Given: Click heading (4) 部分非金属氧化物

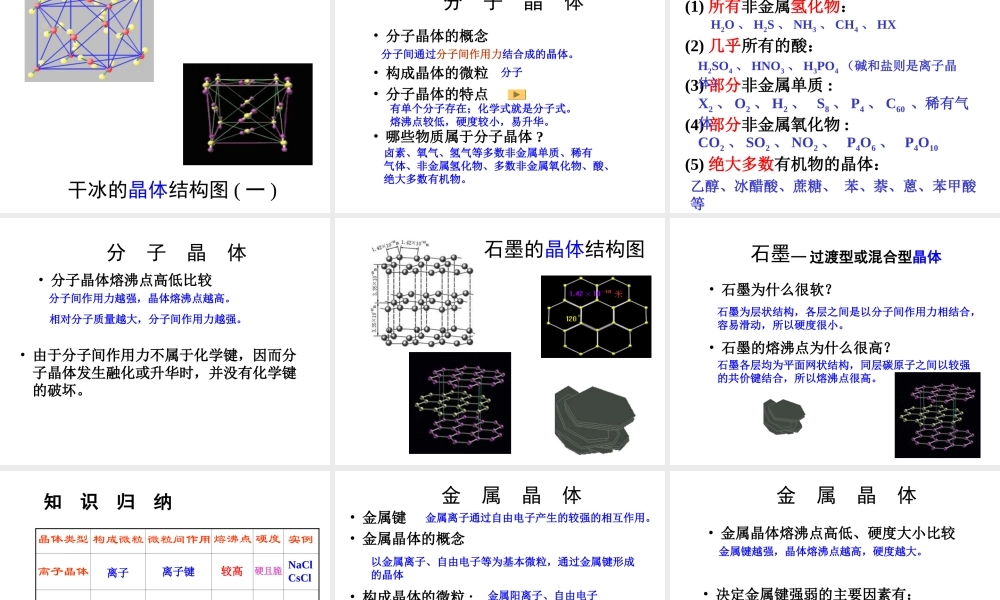Looking at the screenshot, I should tap(767, 124).
